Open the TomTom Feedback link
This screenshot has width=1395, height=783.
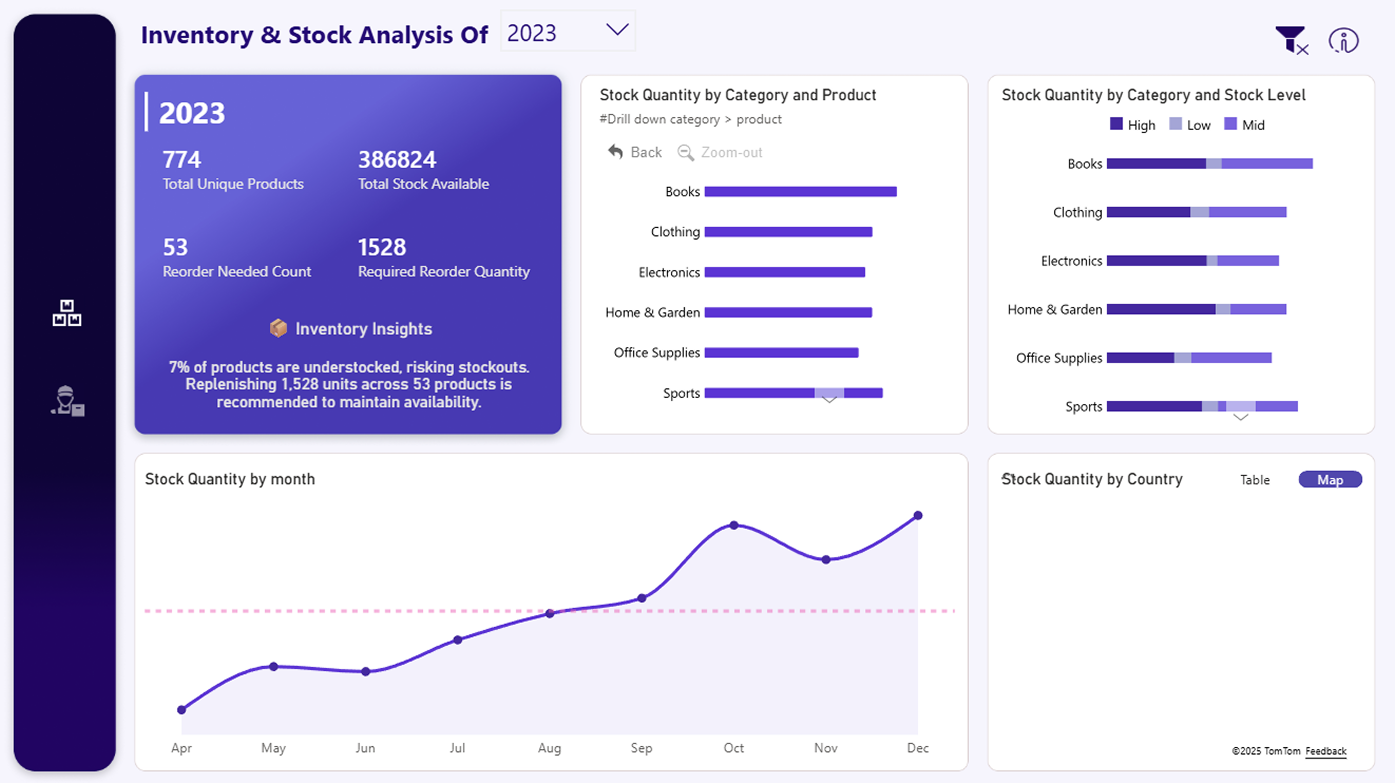pyautogui.click(x=1325, y=751)
